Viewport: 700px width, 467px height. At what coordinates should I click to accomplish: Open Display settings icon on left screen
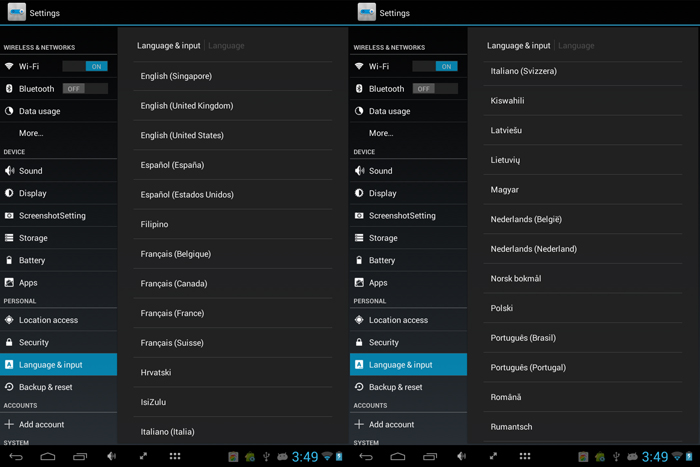9,193
